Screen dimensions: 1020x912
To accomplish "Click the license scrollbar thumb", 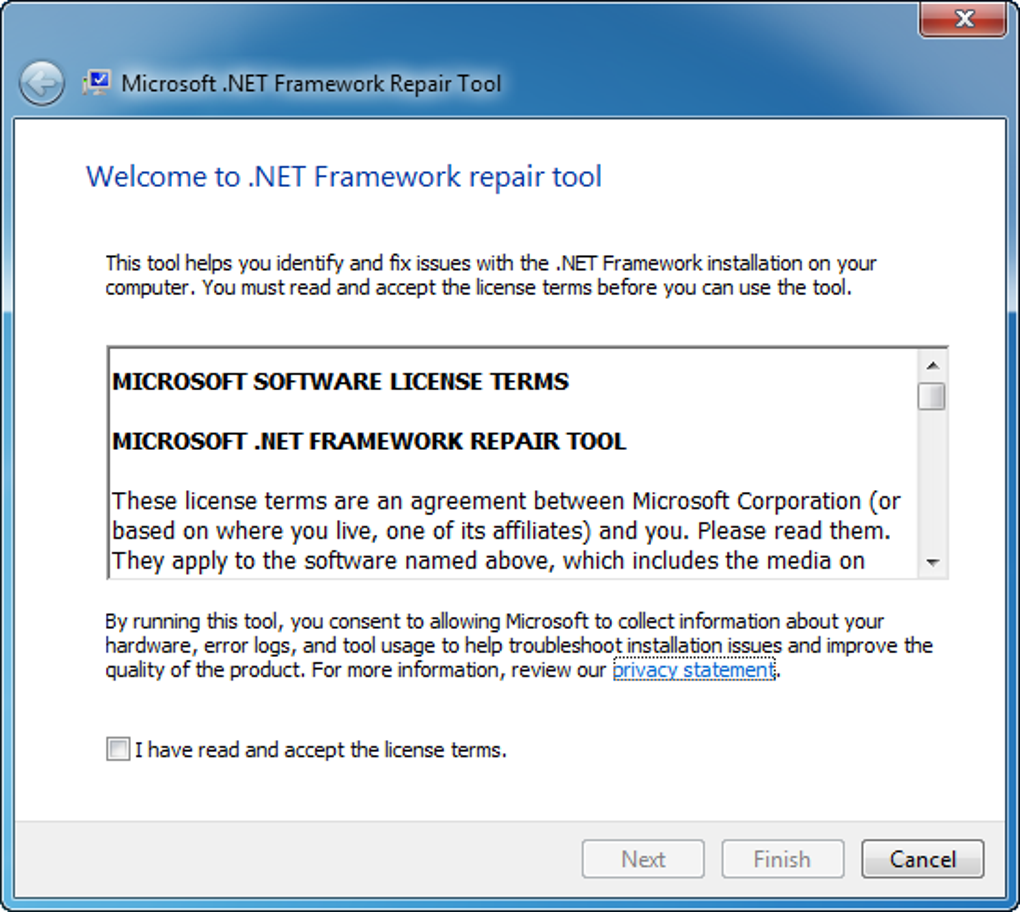I will point(932,396).
